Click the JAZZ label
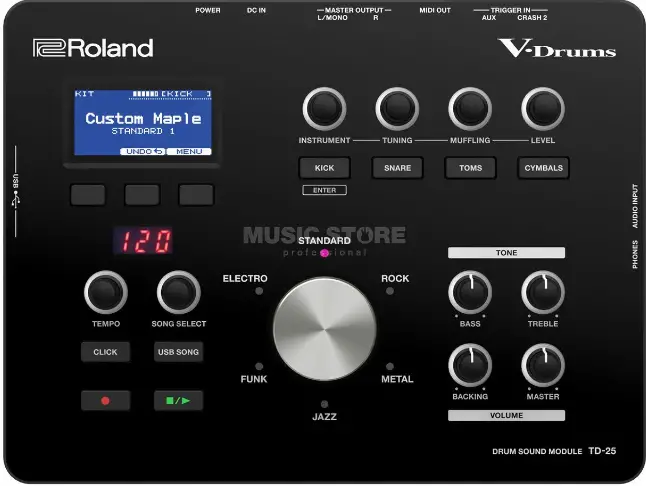 (324, 416)
